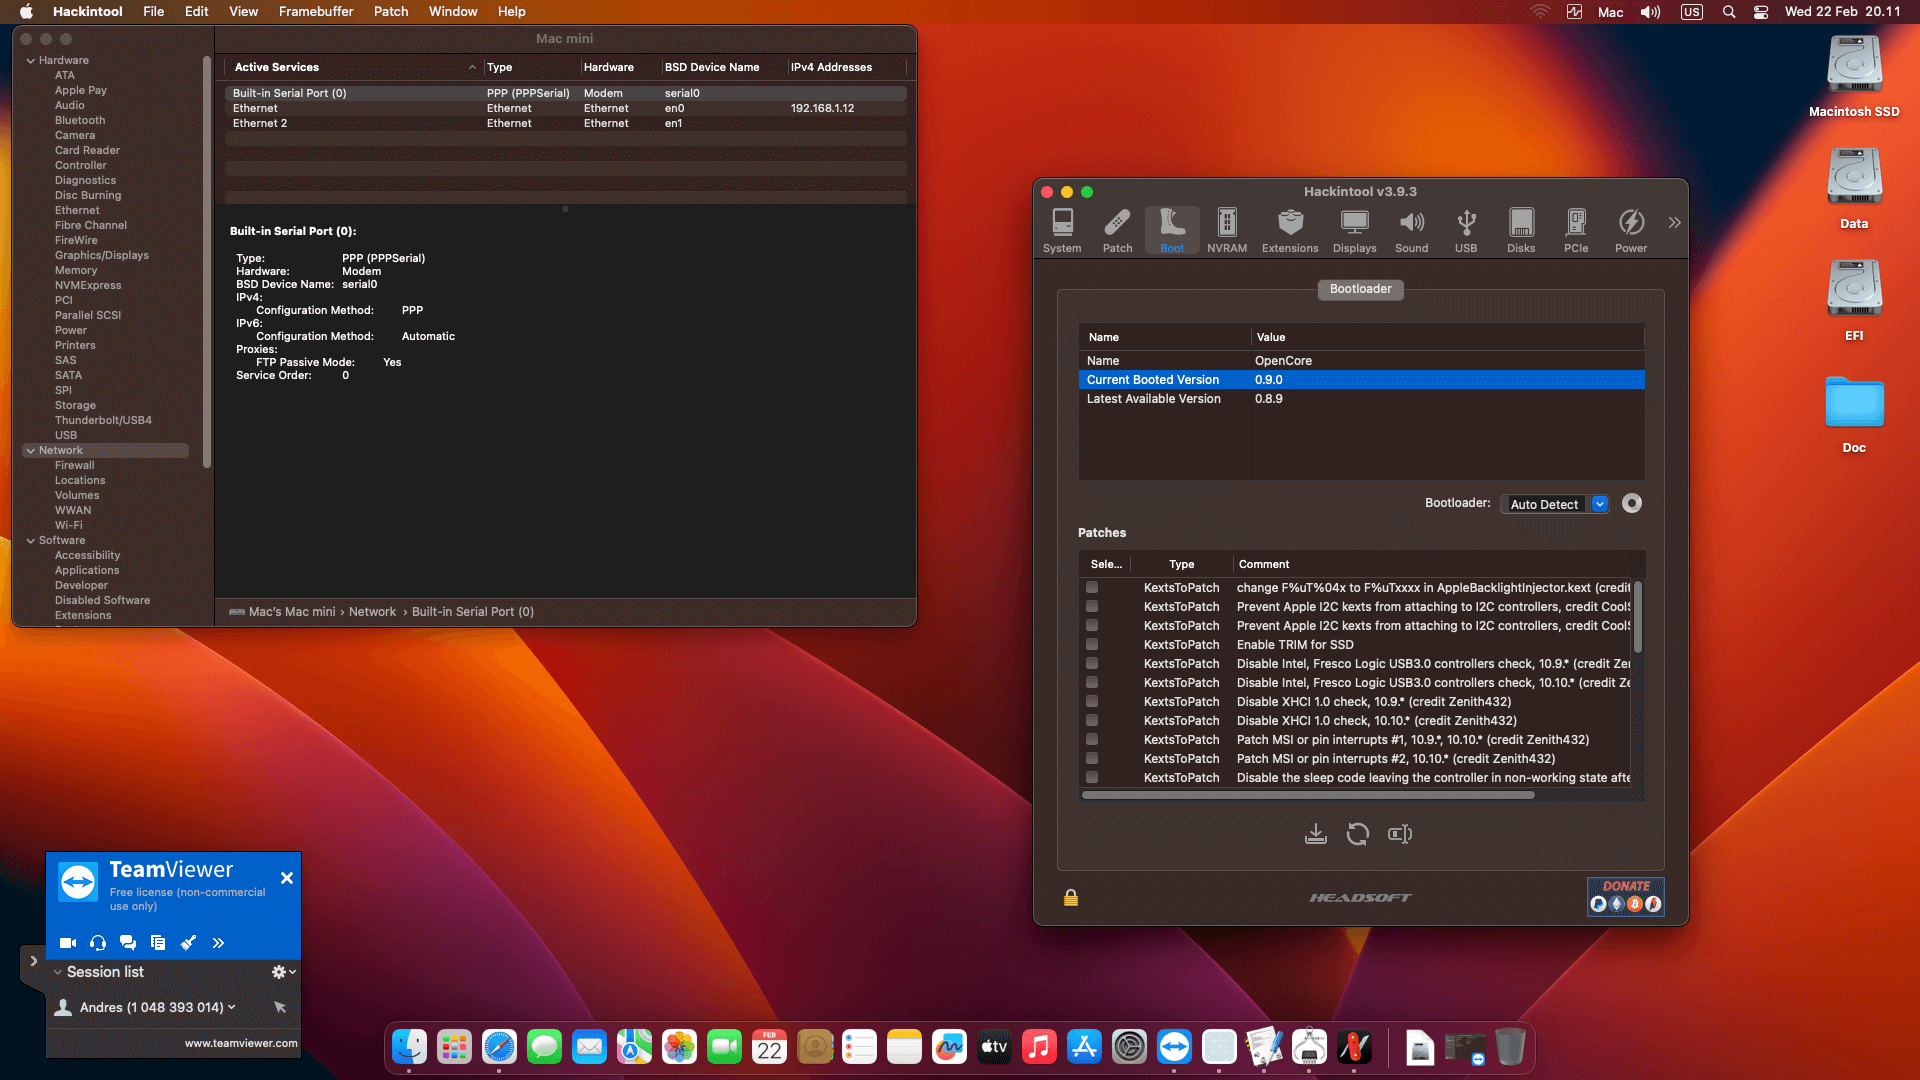Select the Doc folder on the desktop

1854,413
